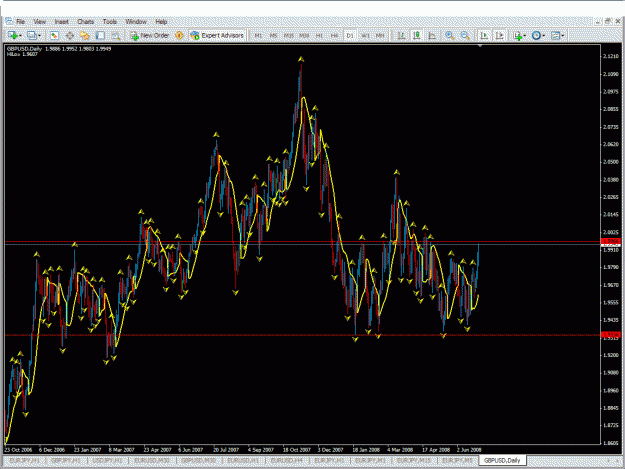Click the application icon left of File
Screen dimensions: 625x469
[x=8, y=22]
